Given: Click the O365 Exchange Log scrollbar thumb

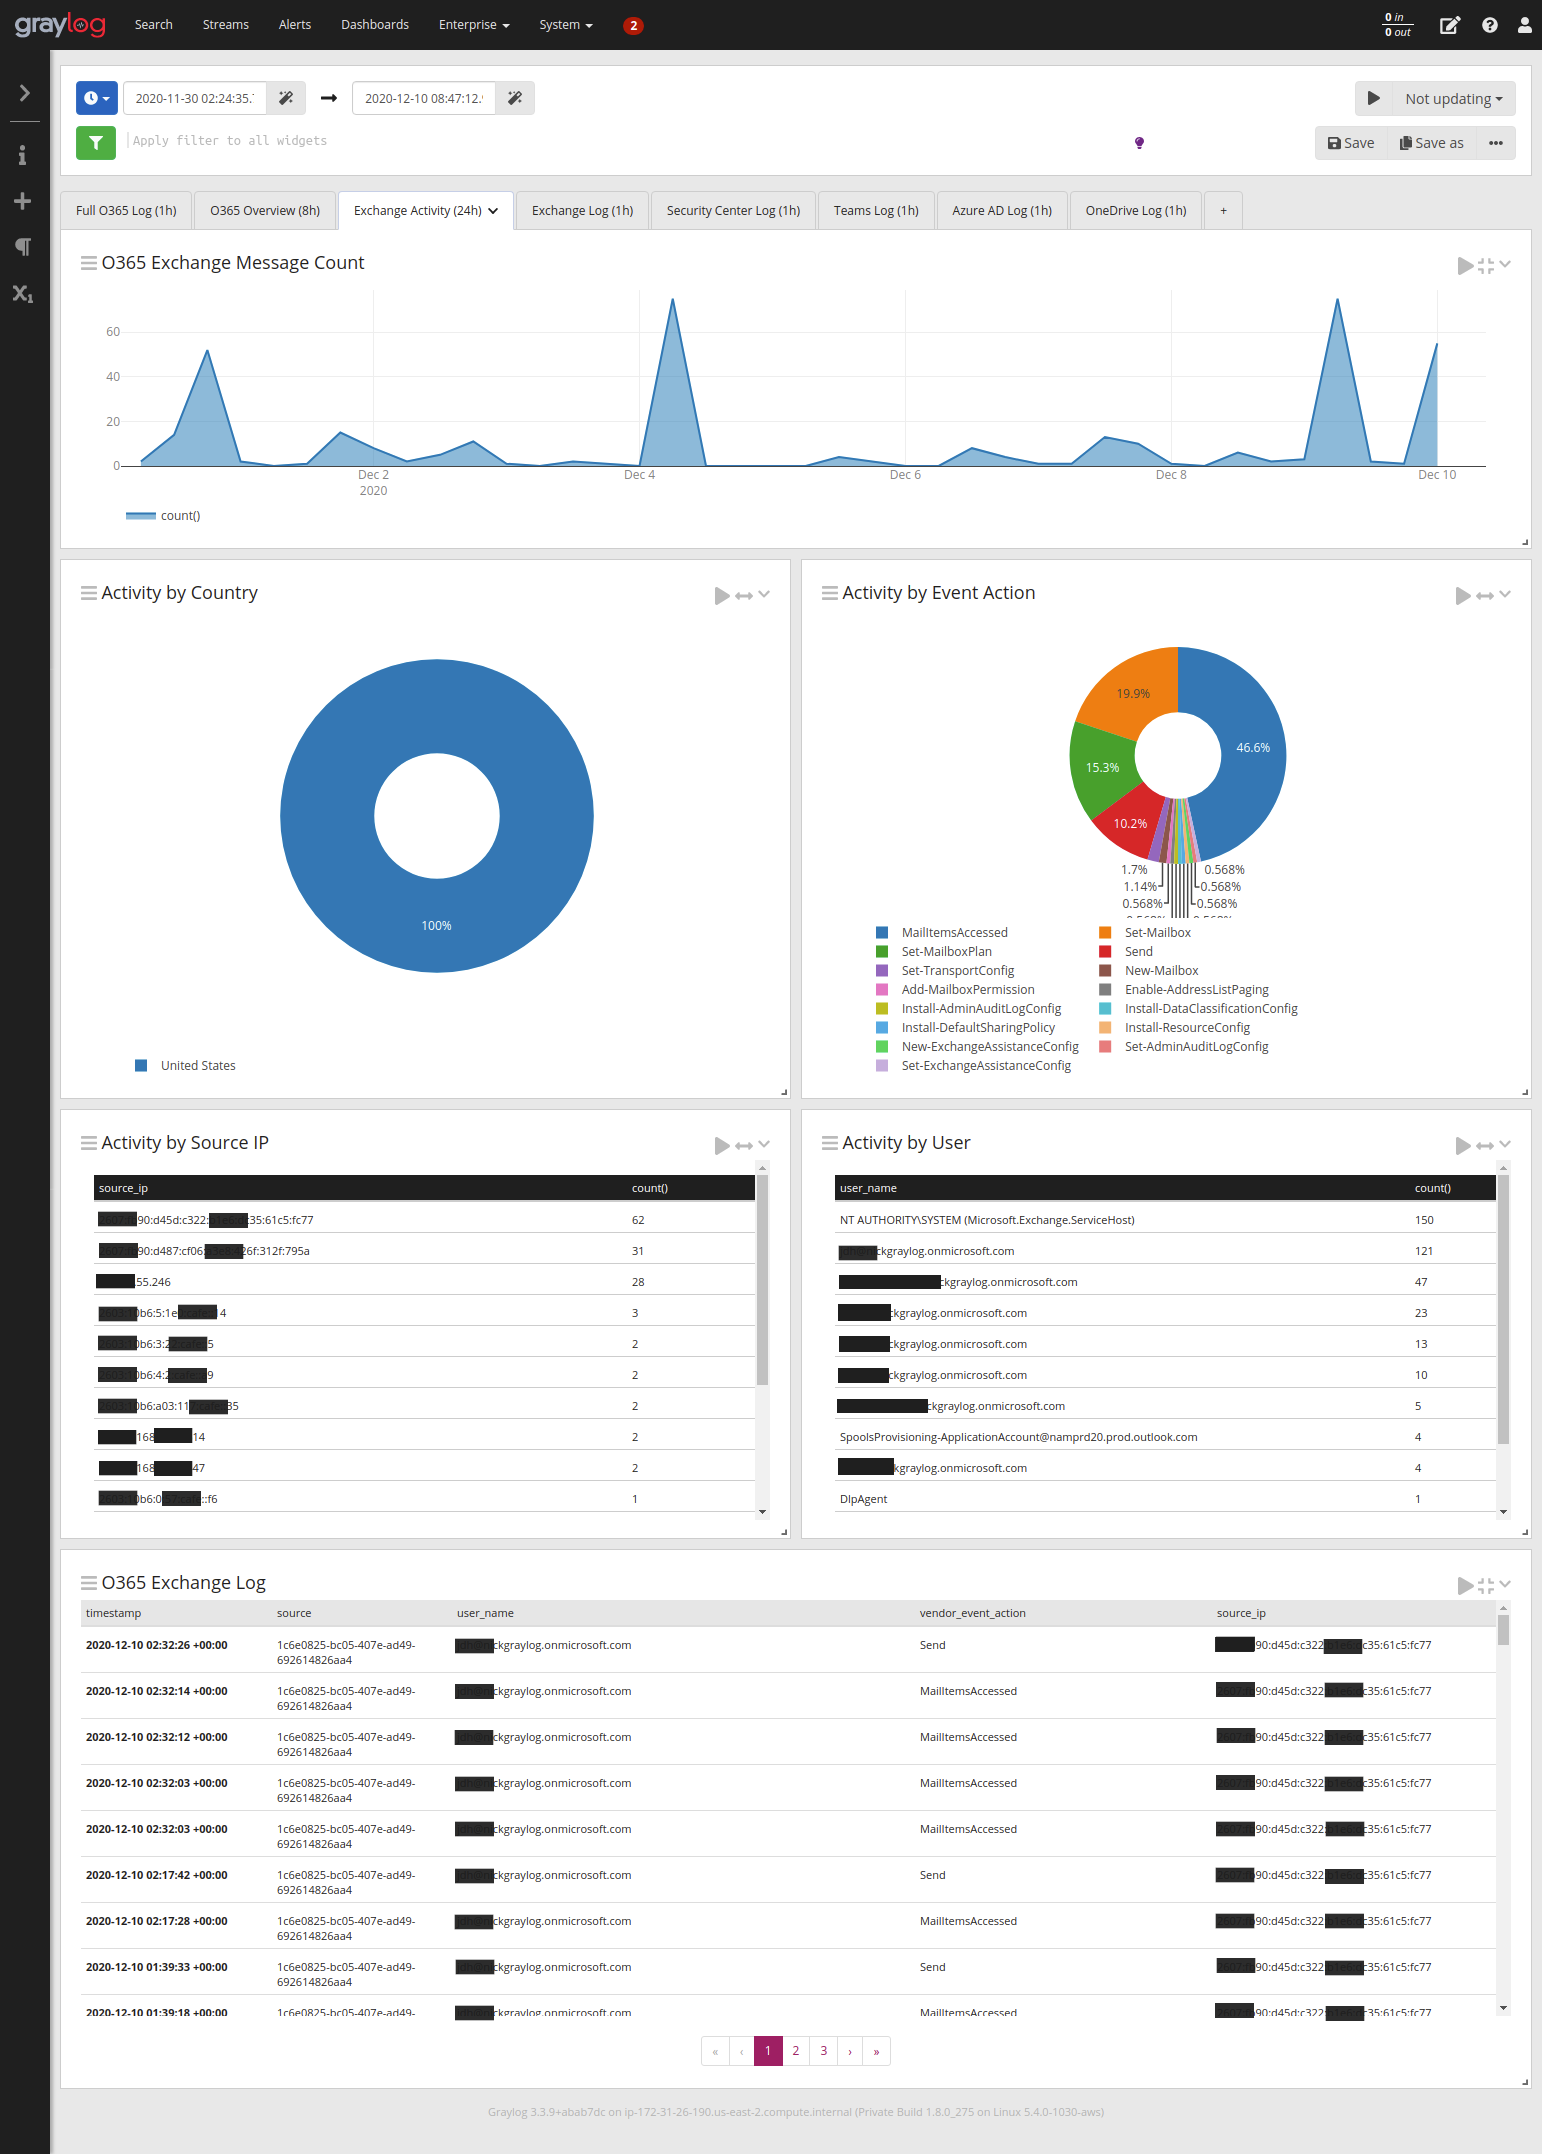Looking at the screenshot, I should pos(1503,1629).
